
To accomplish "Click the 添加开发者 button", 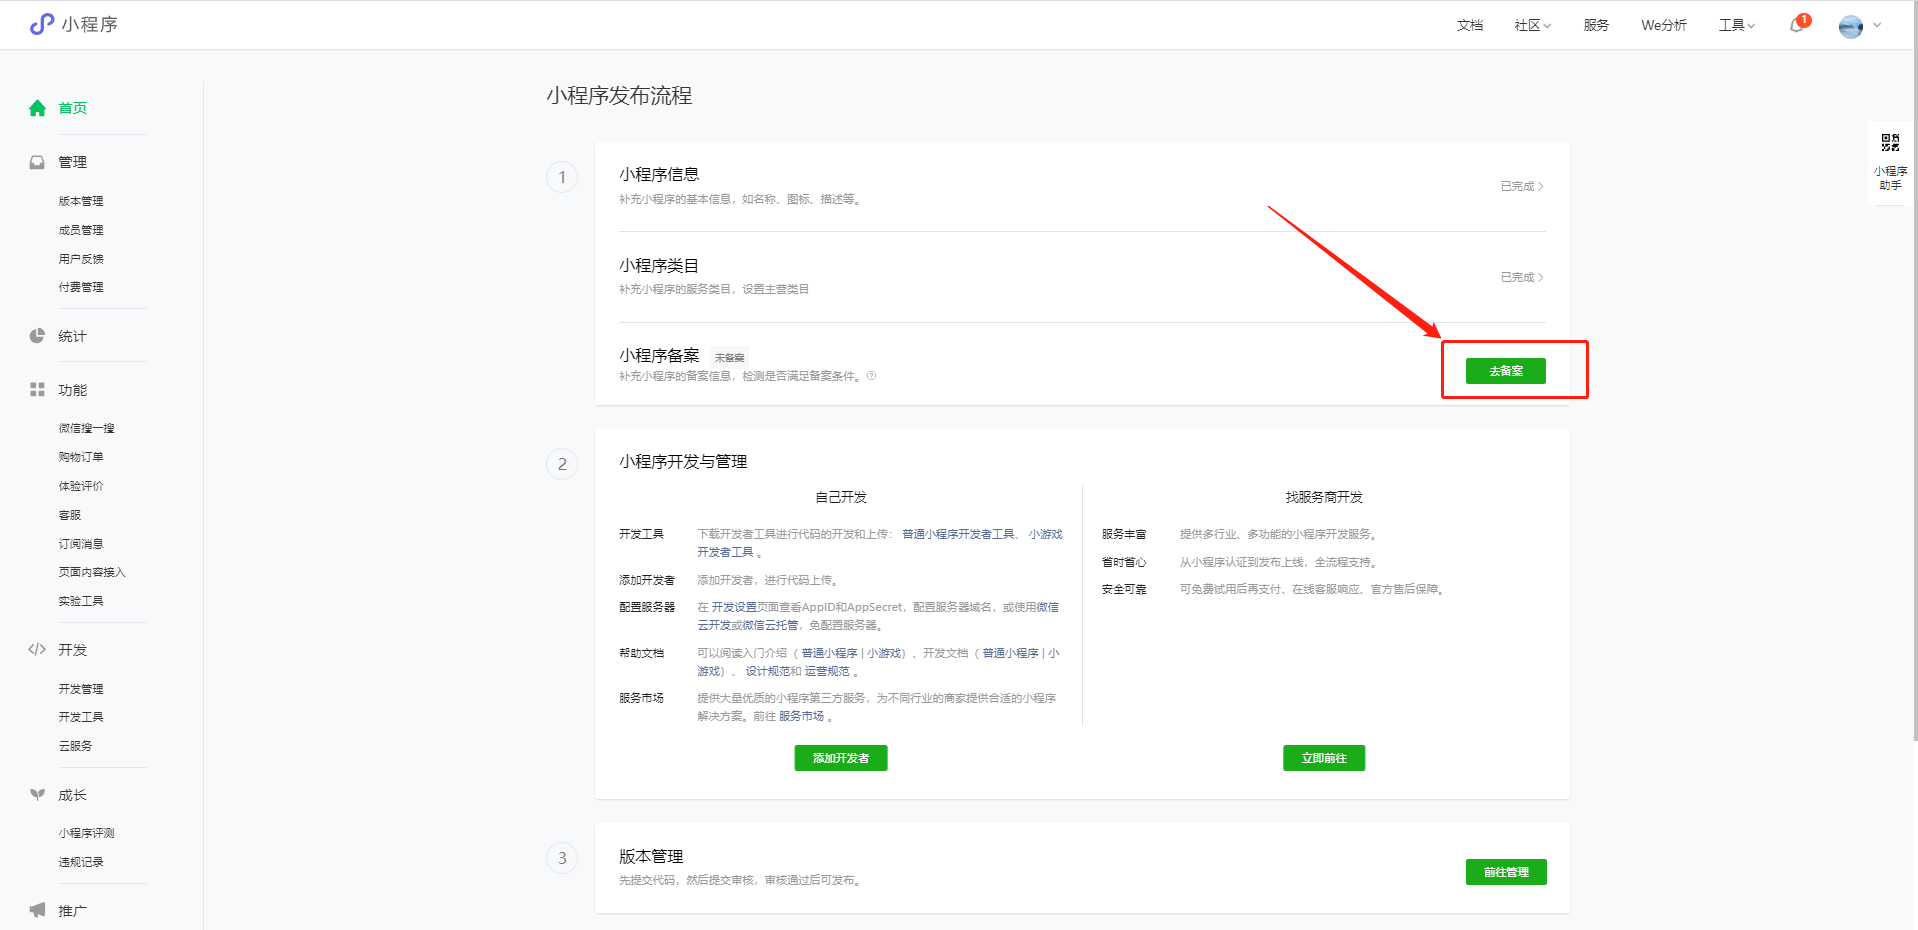I will 841,758.
